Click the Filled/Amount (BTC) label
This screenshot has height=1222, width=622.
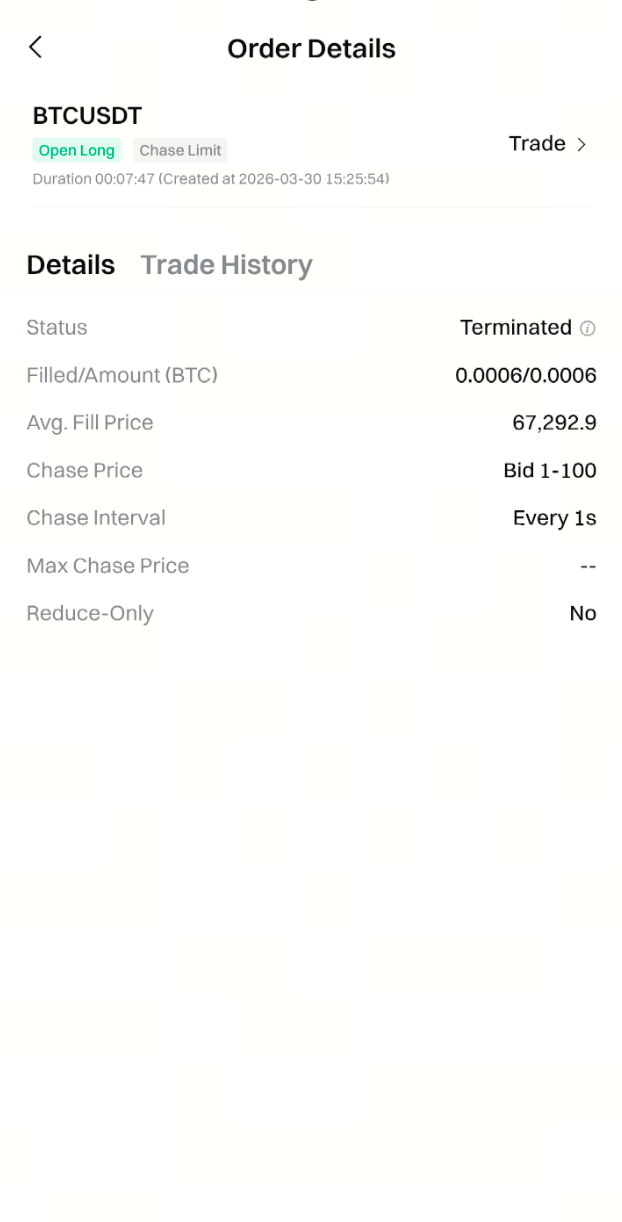[122, 376]
